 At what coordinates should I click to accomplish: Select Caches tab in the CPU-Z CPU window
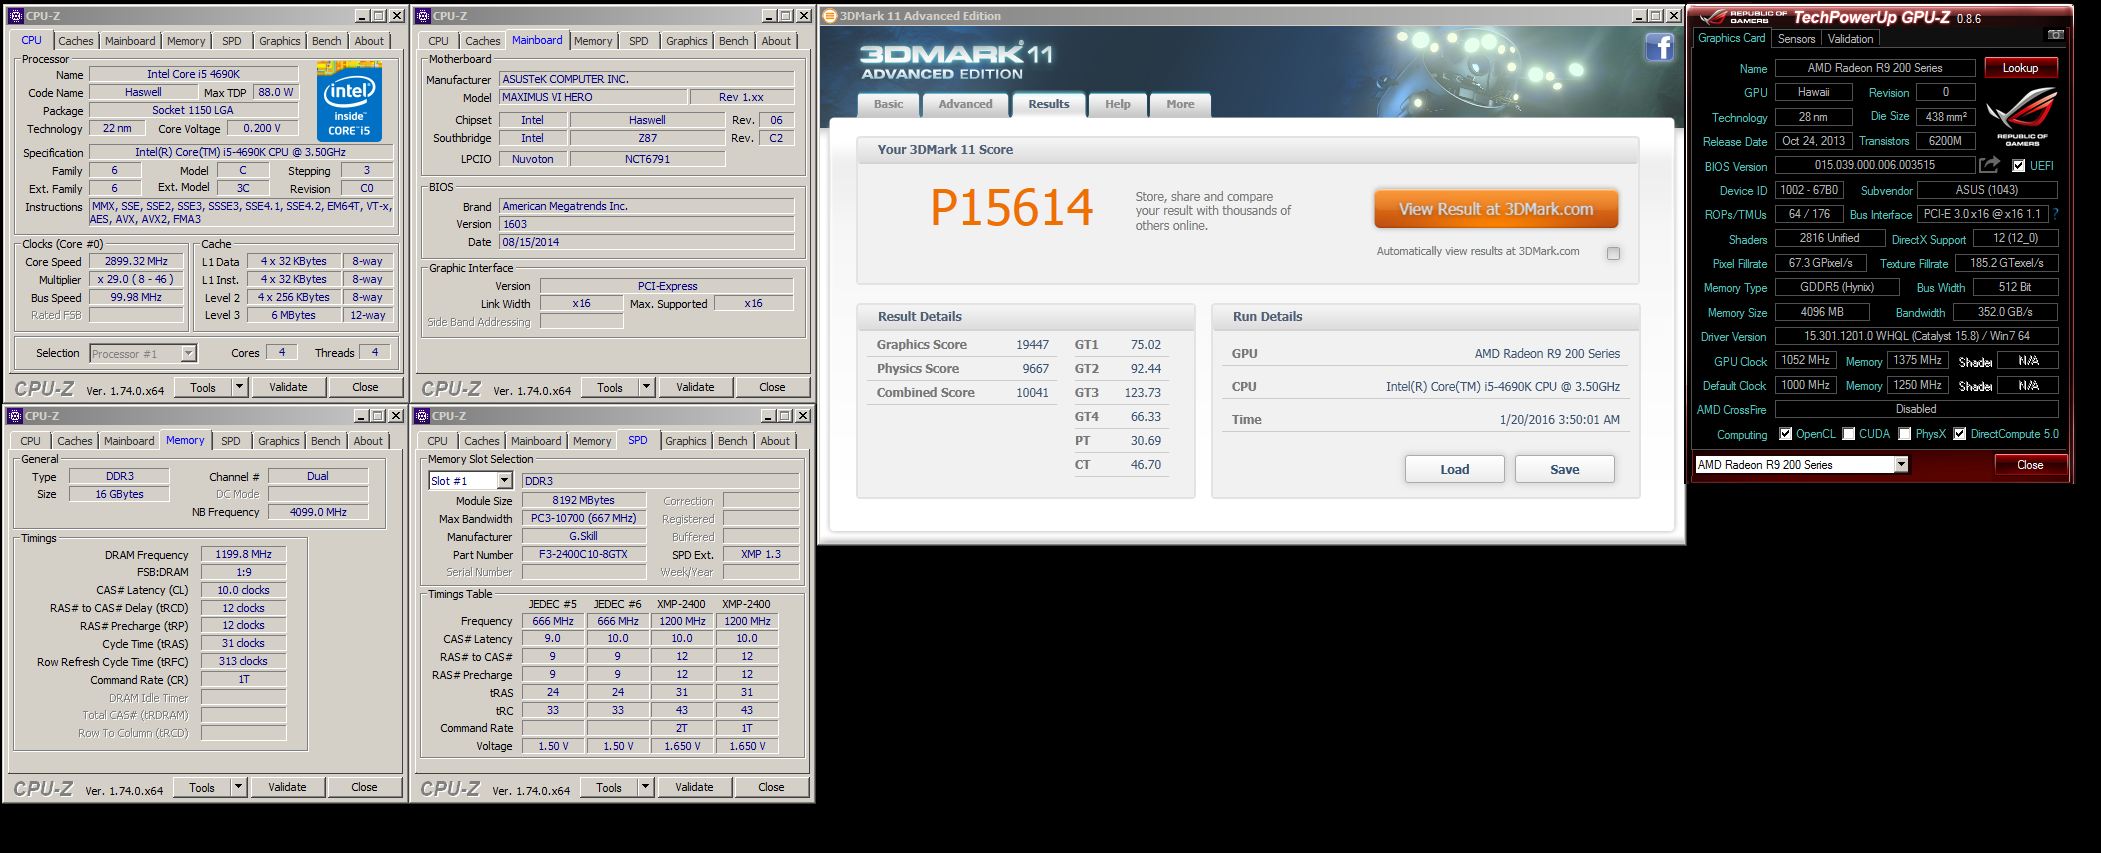(75, 41)
